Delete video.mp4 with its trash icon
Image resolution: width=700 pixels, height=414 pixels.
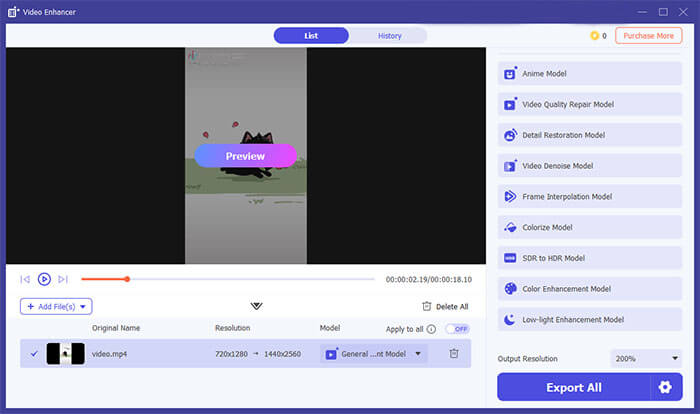[454, 353]
